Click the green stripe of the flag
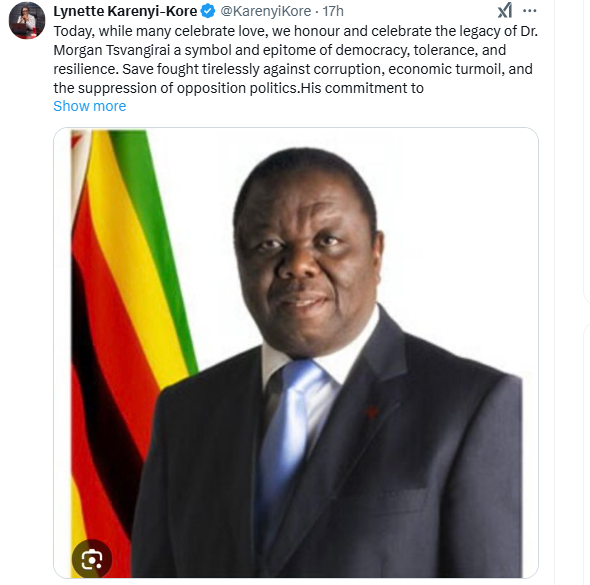Screen dimensions: 590x585 (158, 241)
